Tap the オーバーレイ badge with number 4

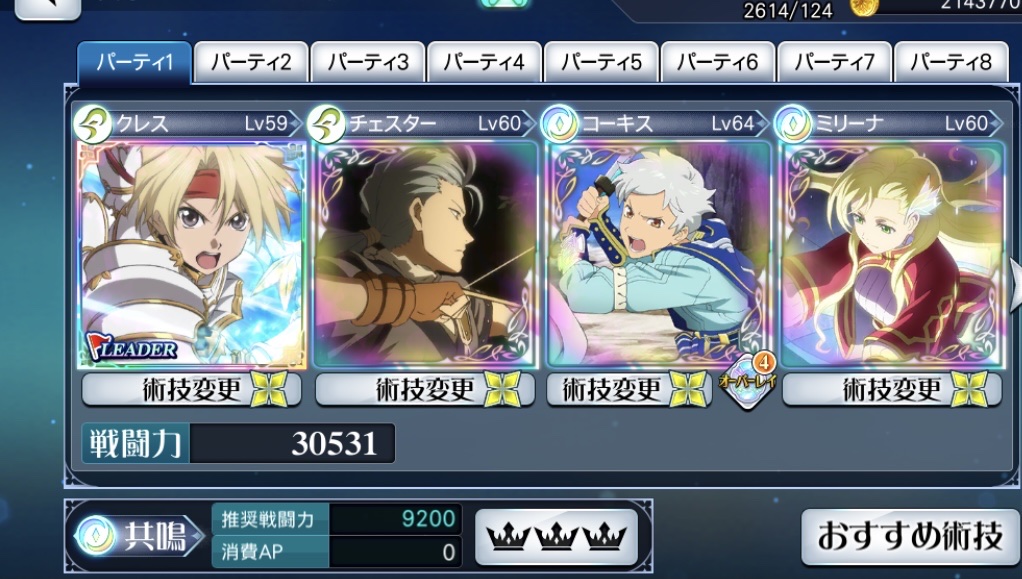pyautogui.click(x=747, y=380)
